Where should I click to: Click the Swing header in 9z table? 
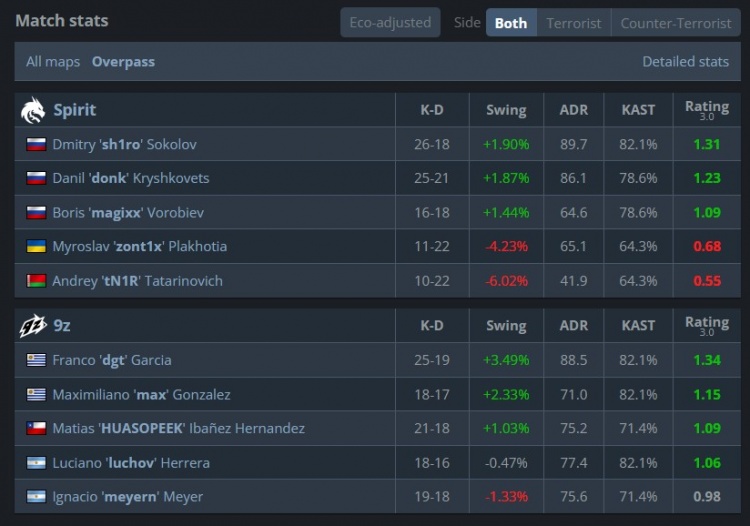507,326
